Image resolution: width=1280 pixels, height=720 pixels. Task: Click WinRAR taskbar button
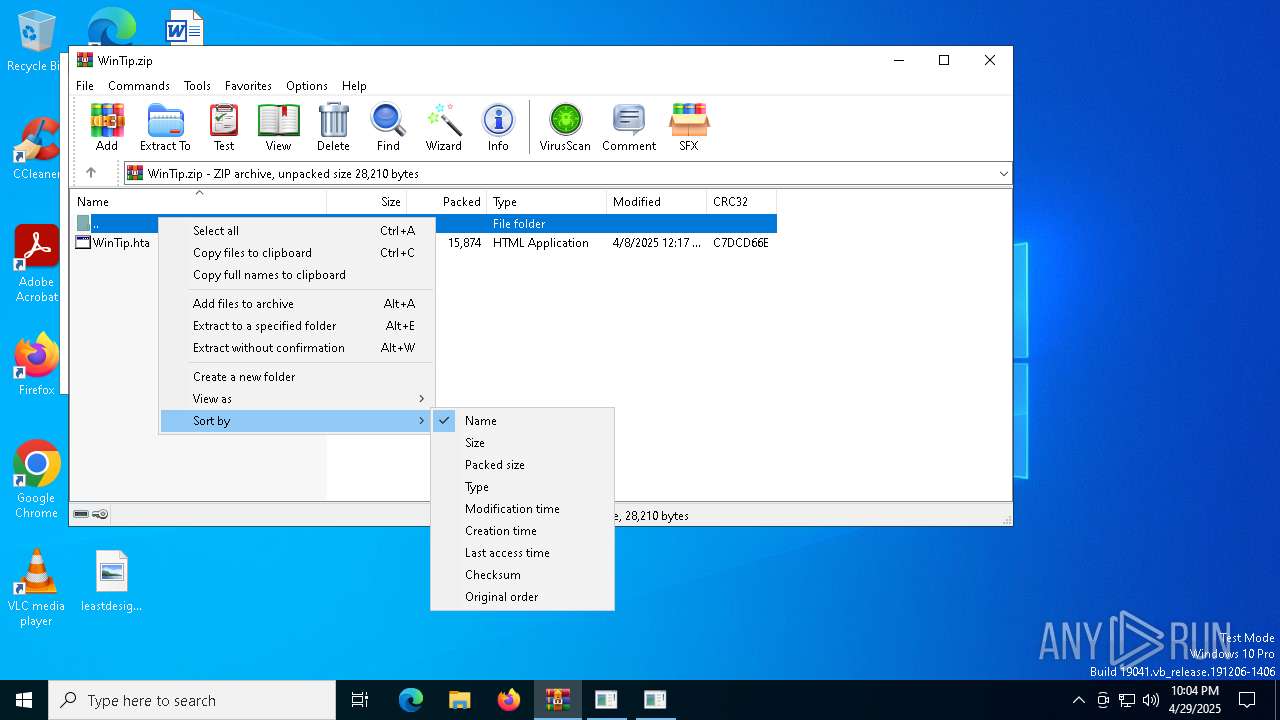(x=557, y=700)
